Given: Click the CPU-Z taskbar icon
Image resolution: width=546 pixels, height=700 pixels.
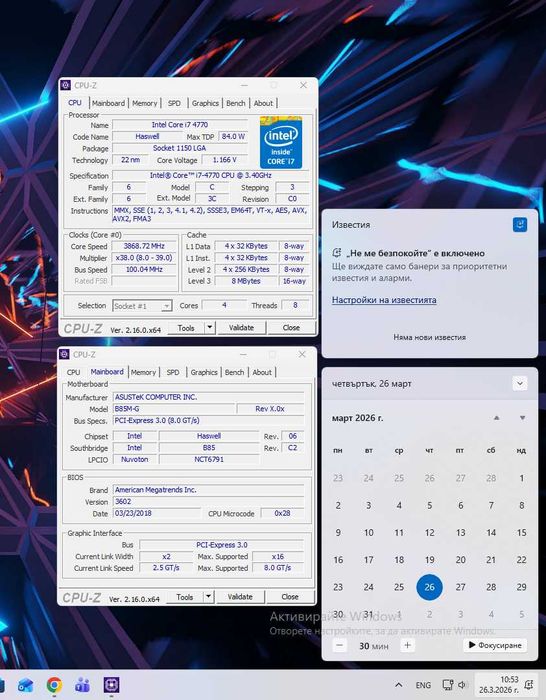Looking at the screenshot, I should point(112,685).
